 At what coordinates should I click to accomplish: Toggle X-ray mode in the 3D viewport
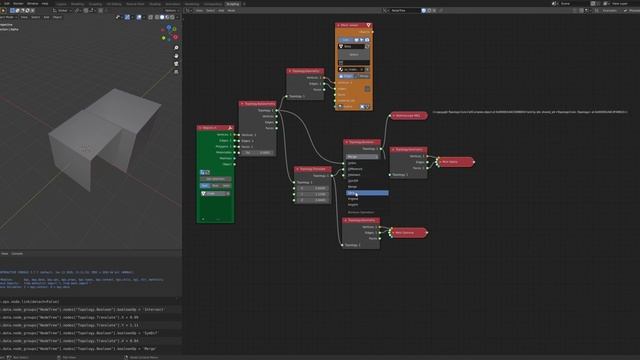[150, 17]
